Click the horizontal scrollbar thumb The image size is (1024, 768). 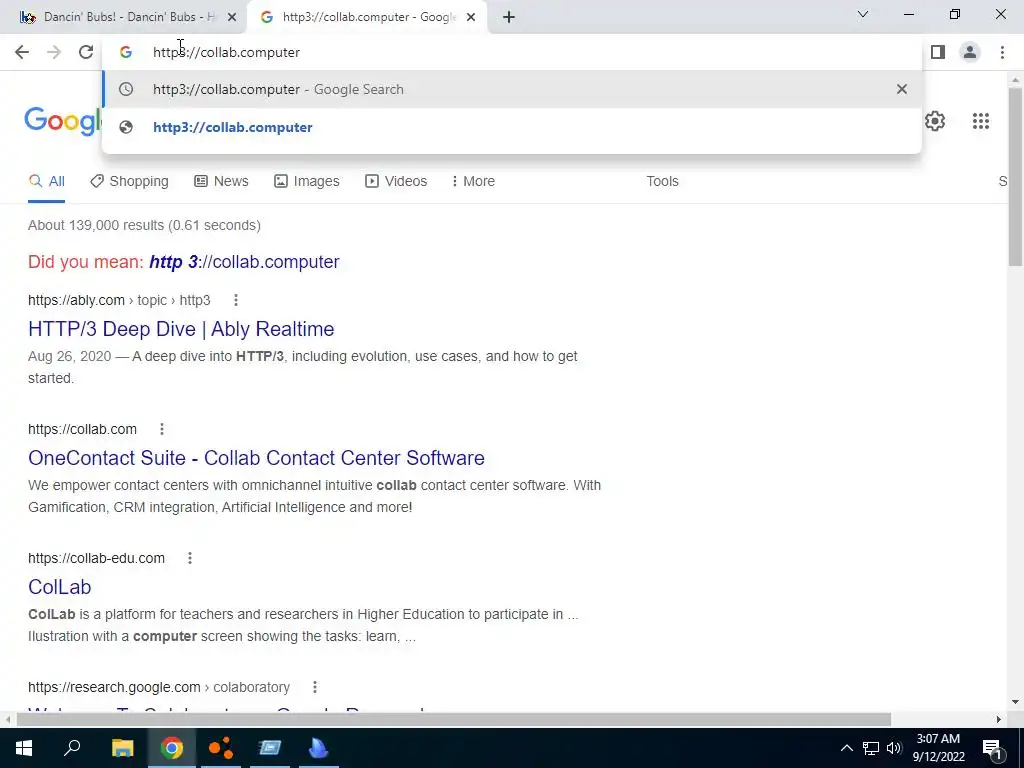point(454,720)
